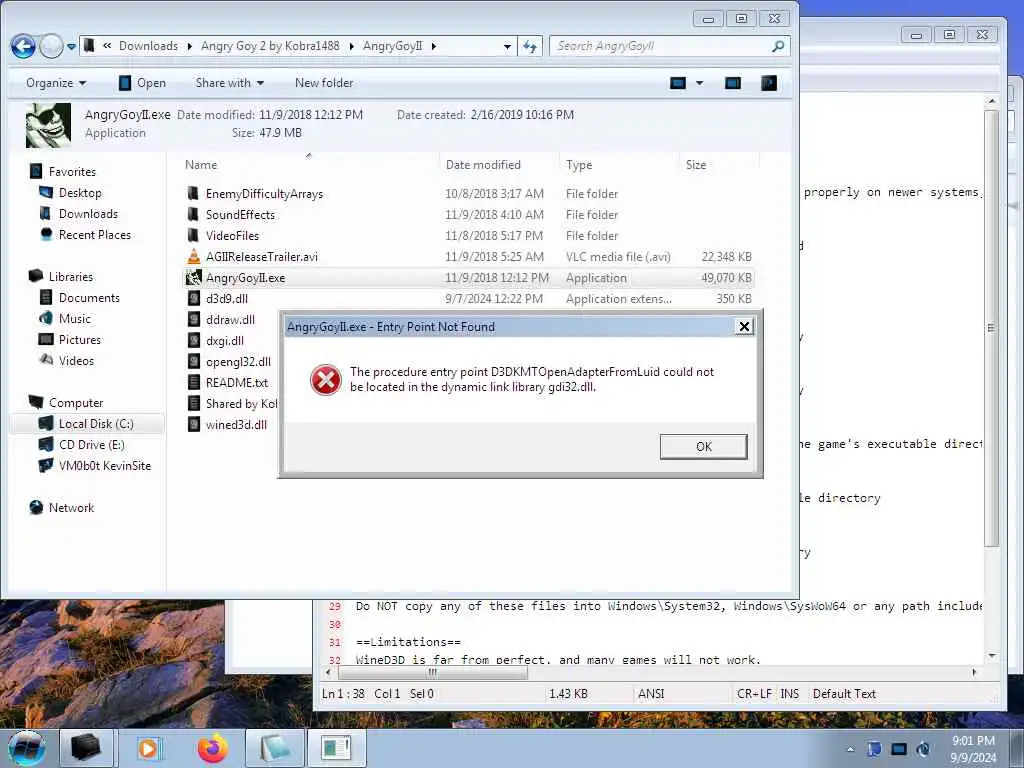Launch Firefox from the taskbar
Screen dimensions: 1024x768
(x=213, y=748)
